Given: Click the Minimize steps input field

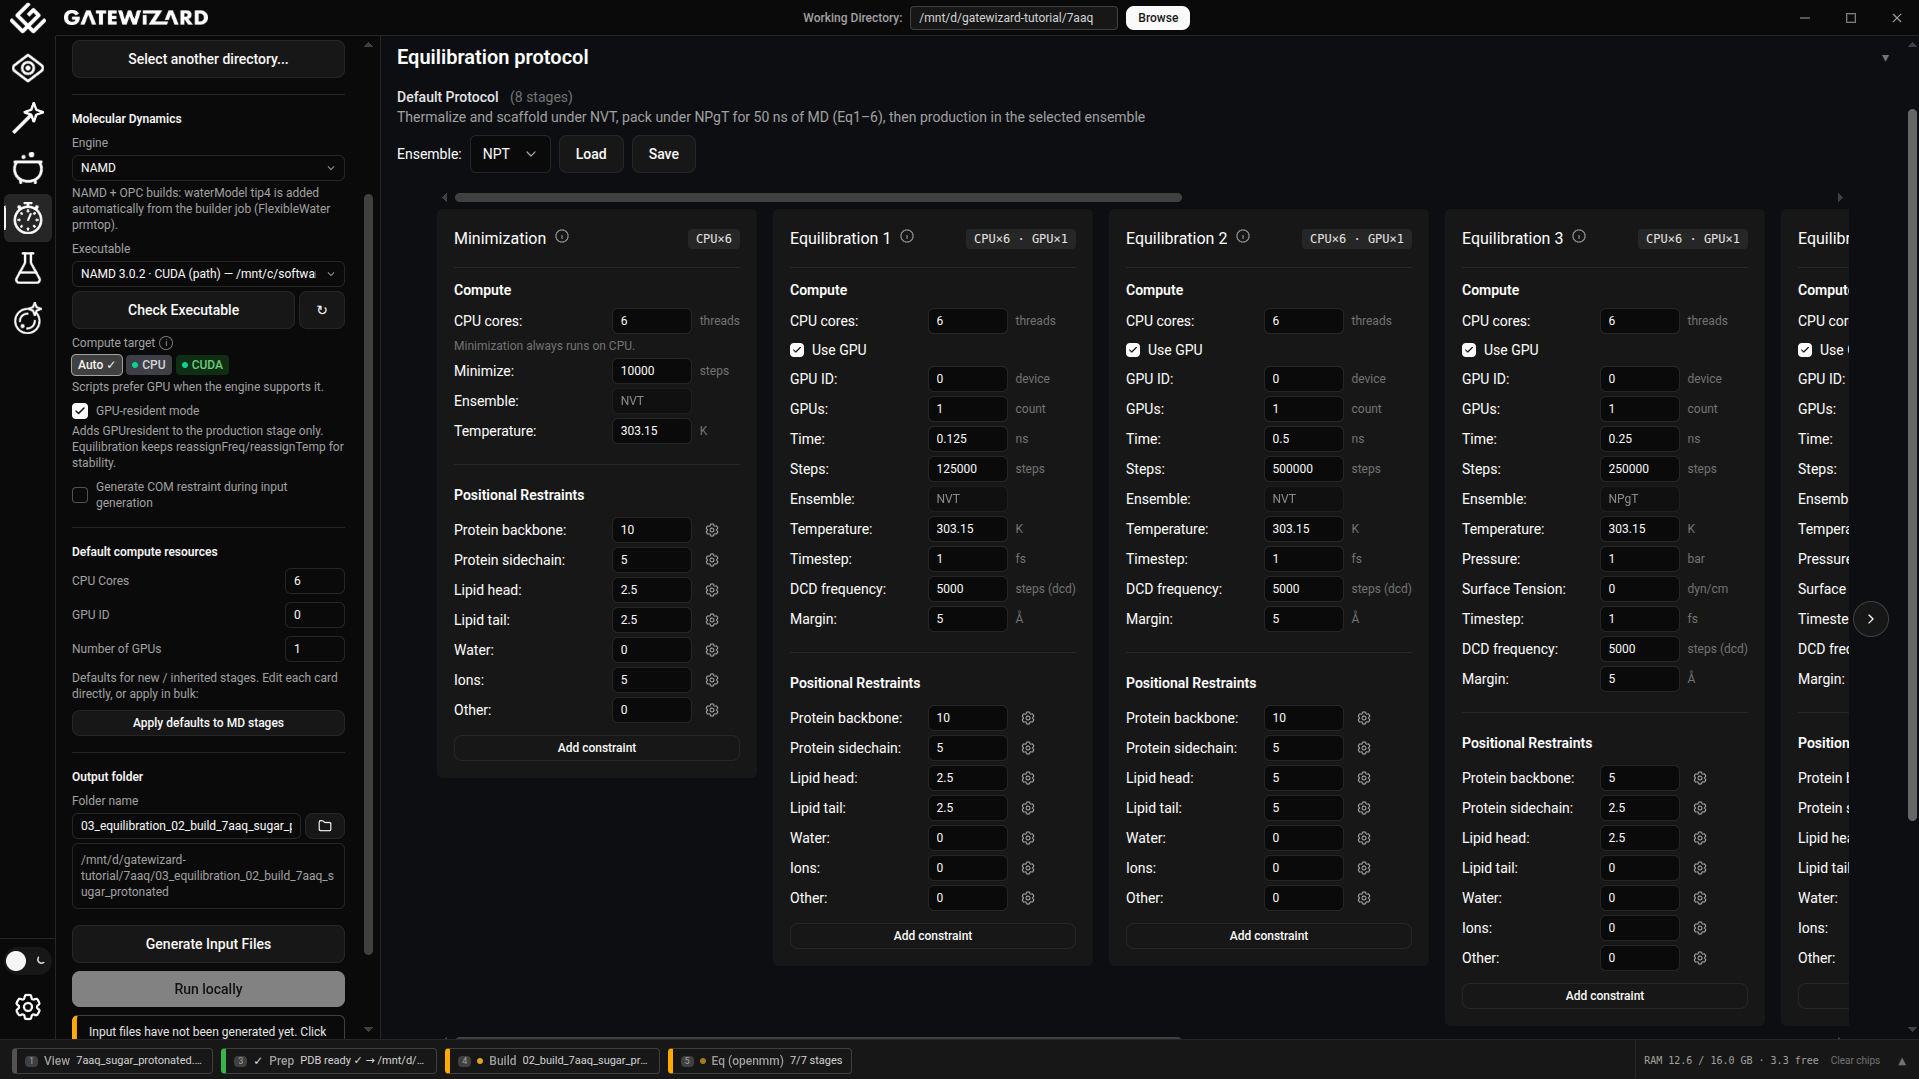Looking at the screenshot, I should tap(651, 371).
